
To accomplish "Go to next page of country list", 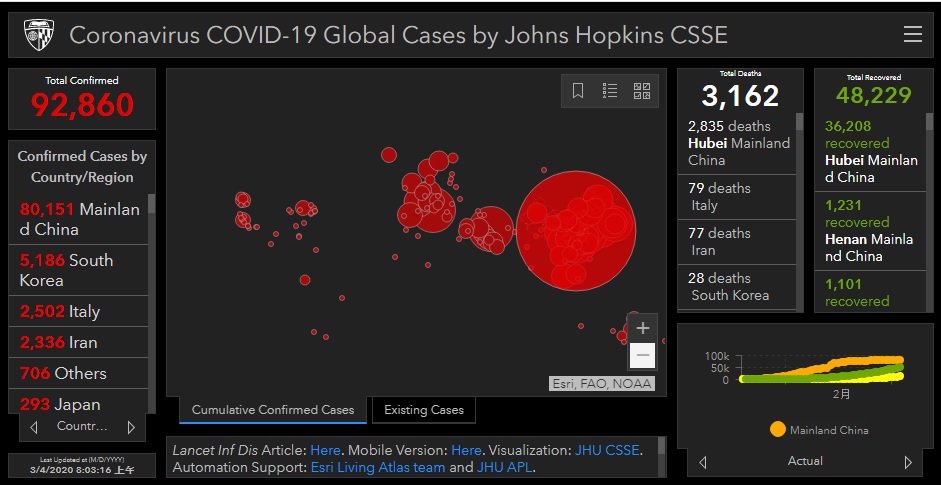I will coord(131,427).
